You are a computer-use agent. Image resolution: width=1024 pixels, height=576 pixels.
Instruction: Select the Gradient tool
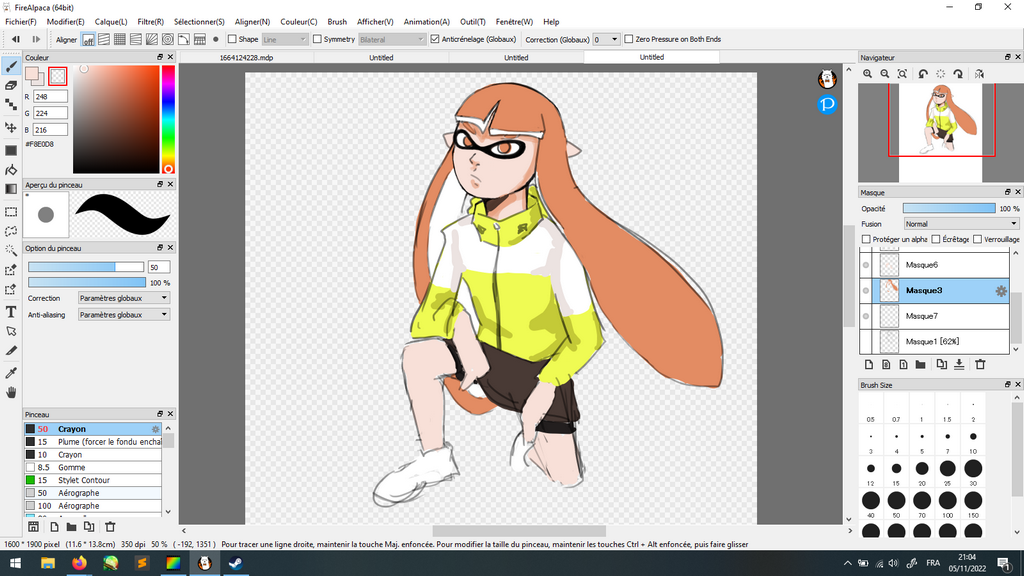coord(11,189)
